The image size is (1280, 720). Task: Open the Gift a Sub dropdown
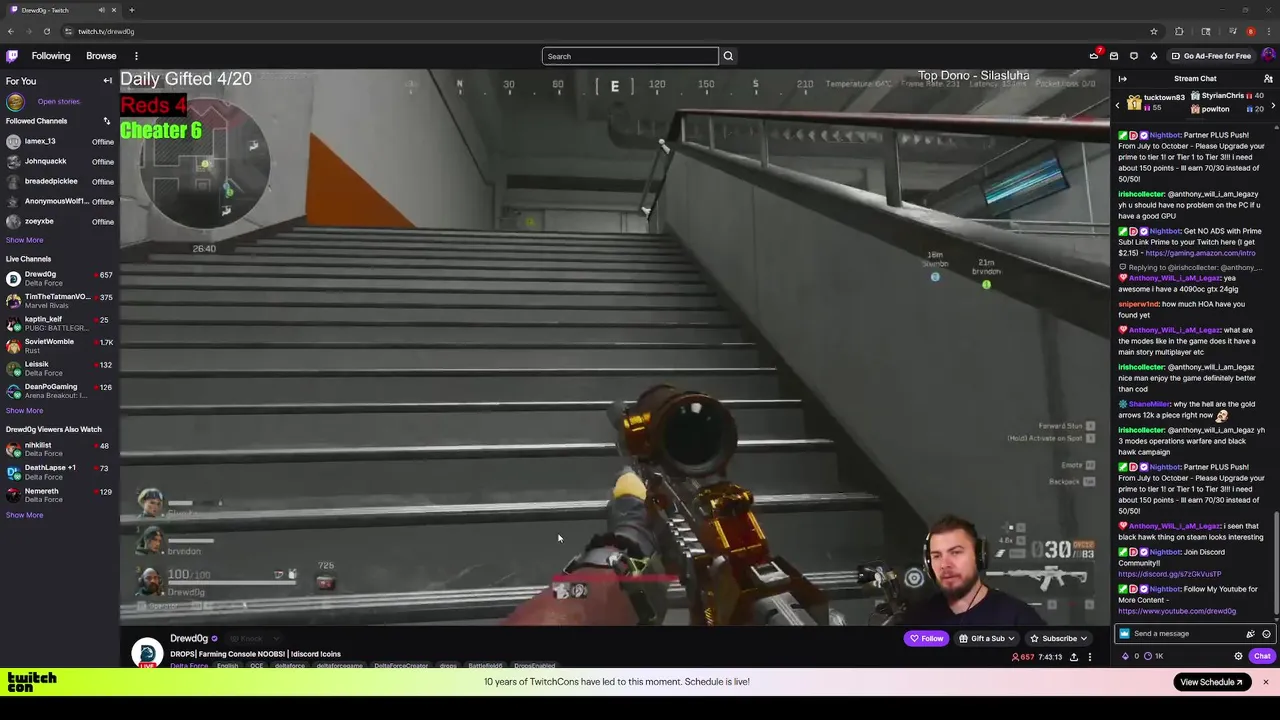click(x=986, y=638)
